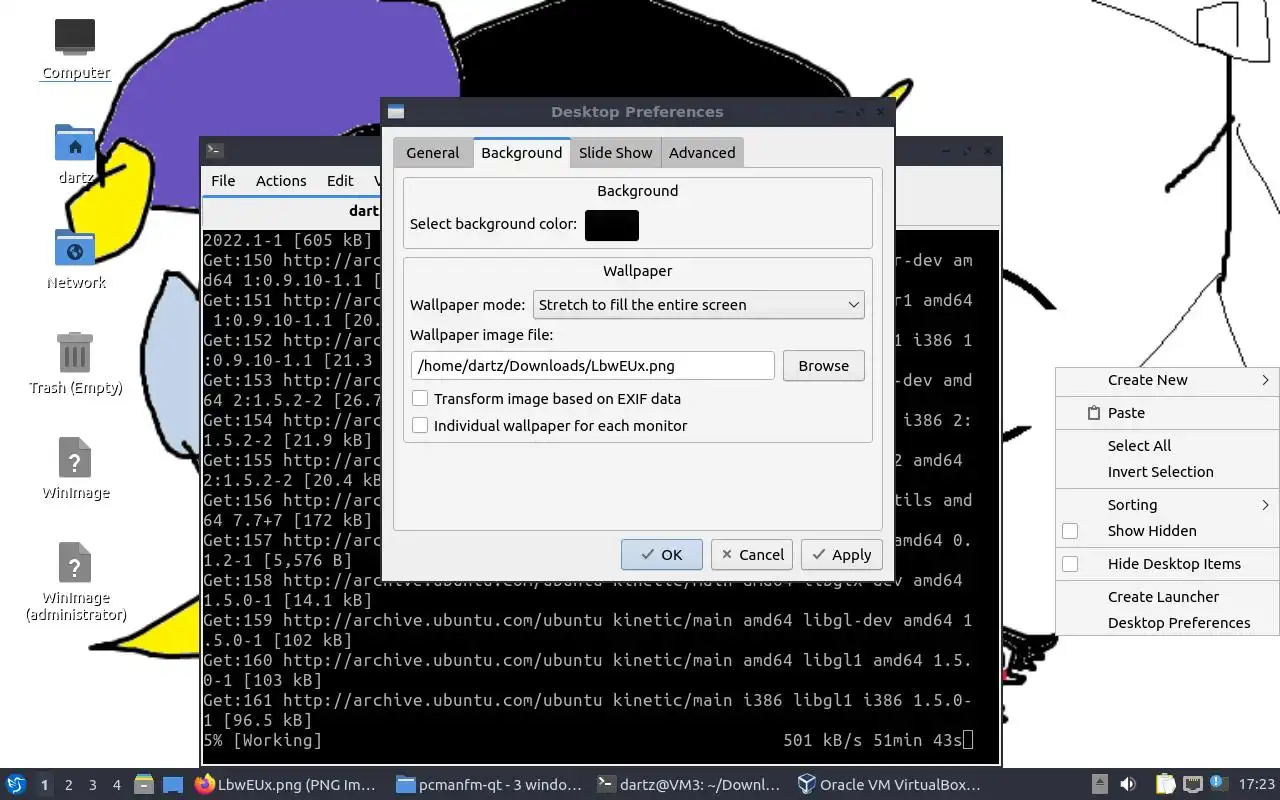Expand the Sorting submenu
1280x800 pixels.
pyautogui.click(x=1168, y=505)
